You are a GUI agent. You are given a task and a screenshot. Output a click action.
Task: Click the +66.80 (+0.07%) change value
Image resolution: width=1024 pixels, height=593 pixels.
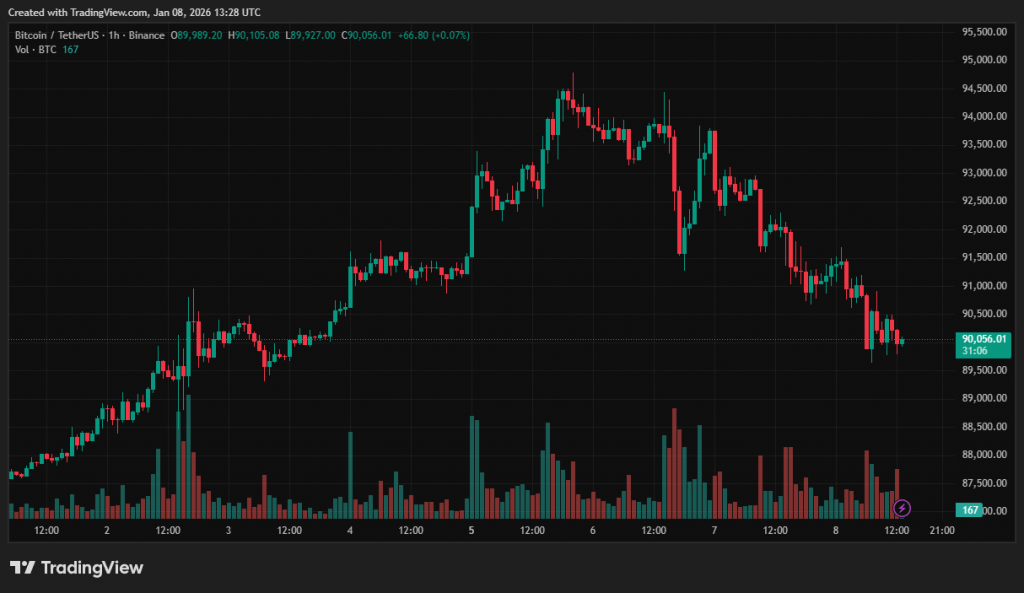434,35
